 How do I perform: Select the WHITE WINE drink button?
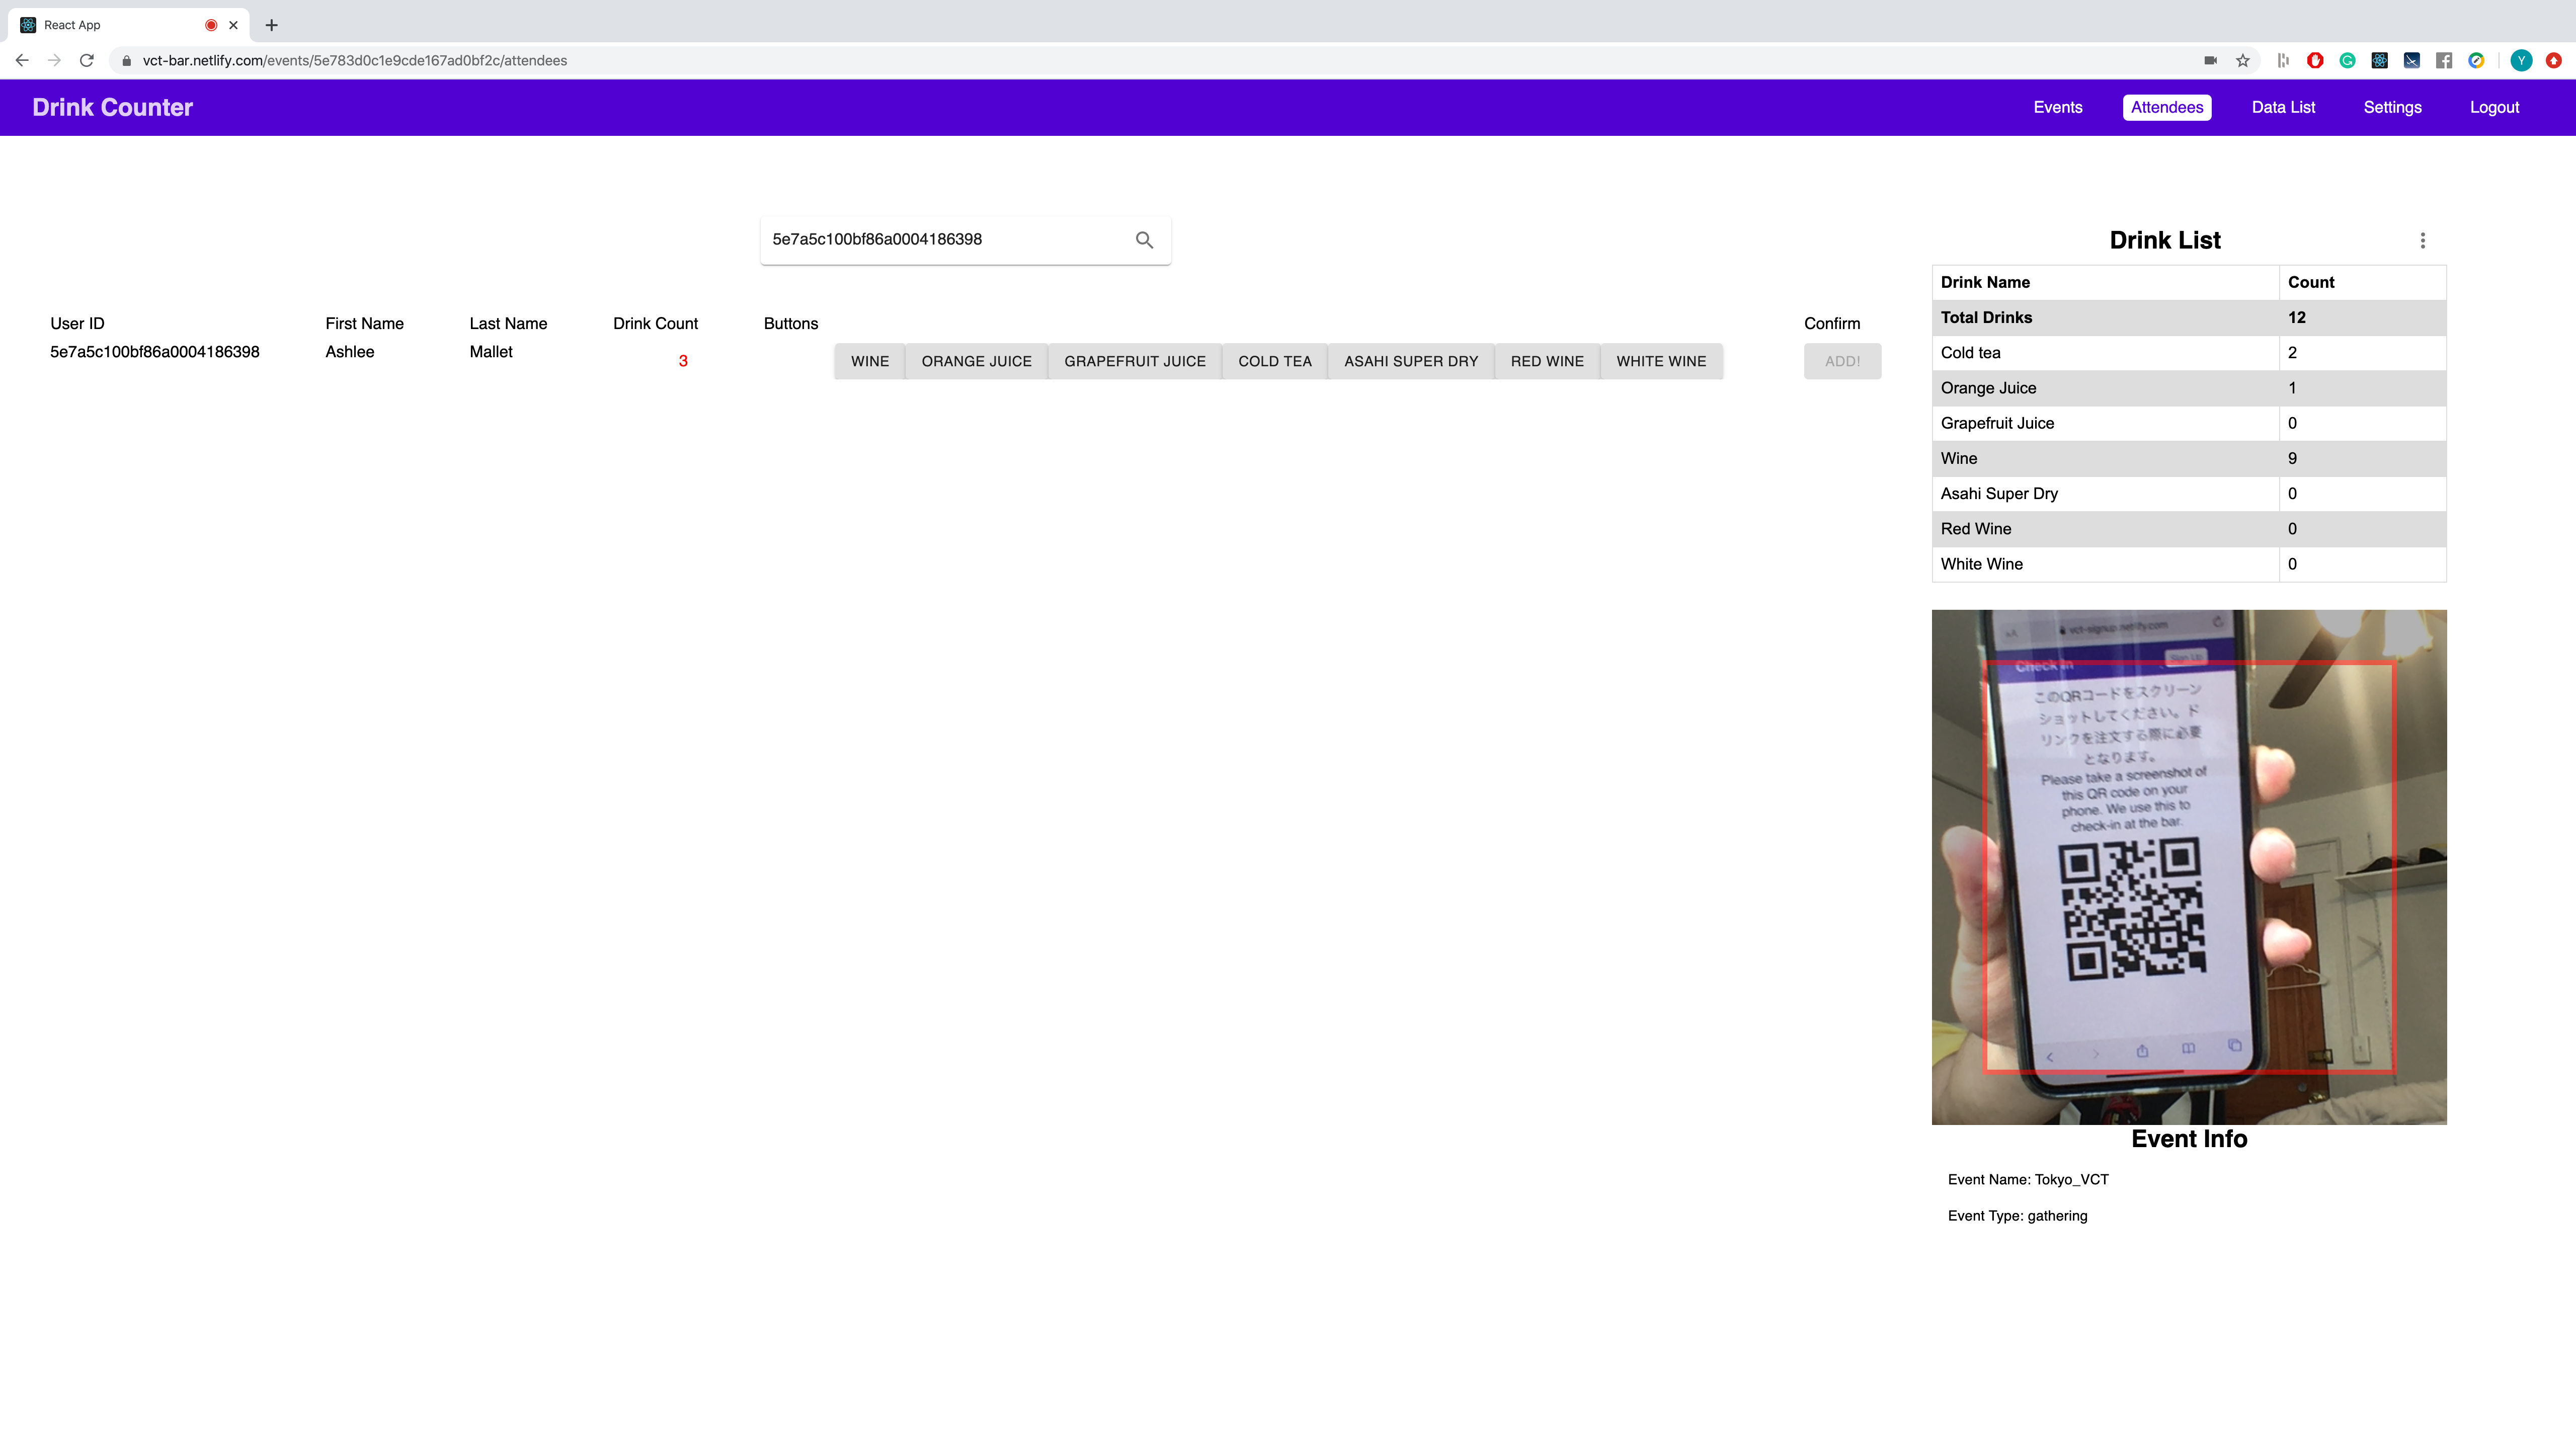1661,361
